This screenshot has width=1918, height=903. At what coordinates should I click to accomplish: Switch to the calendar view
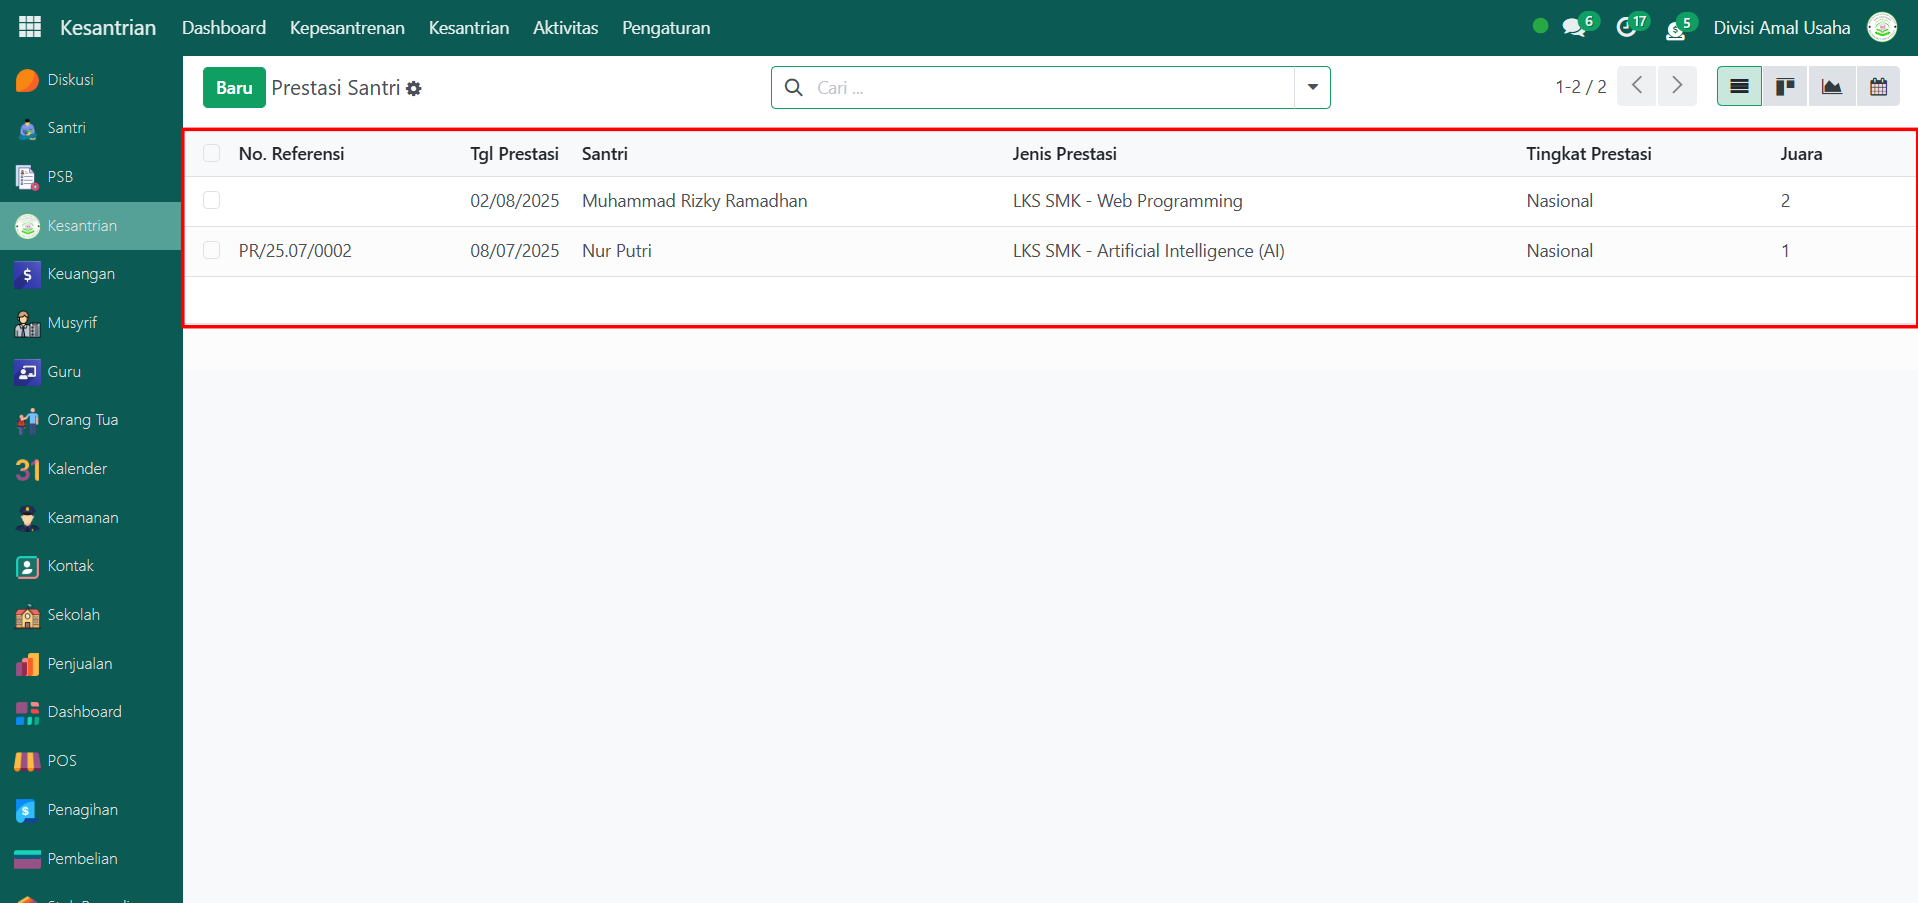1878,87
